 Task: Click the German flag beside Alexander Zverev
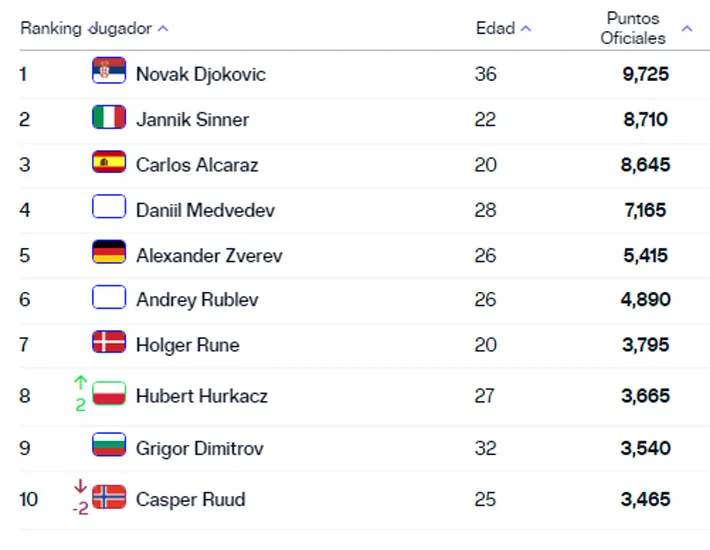pos(109,252)
